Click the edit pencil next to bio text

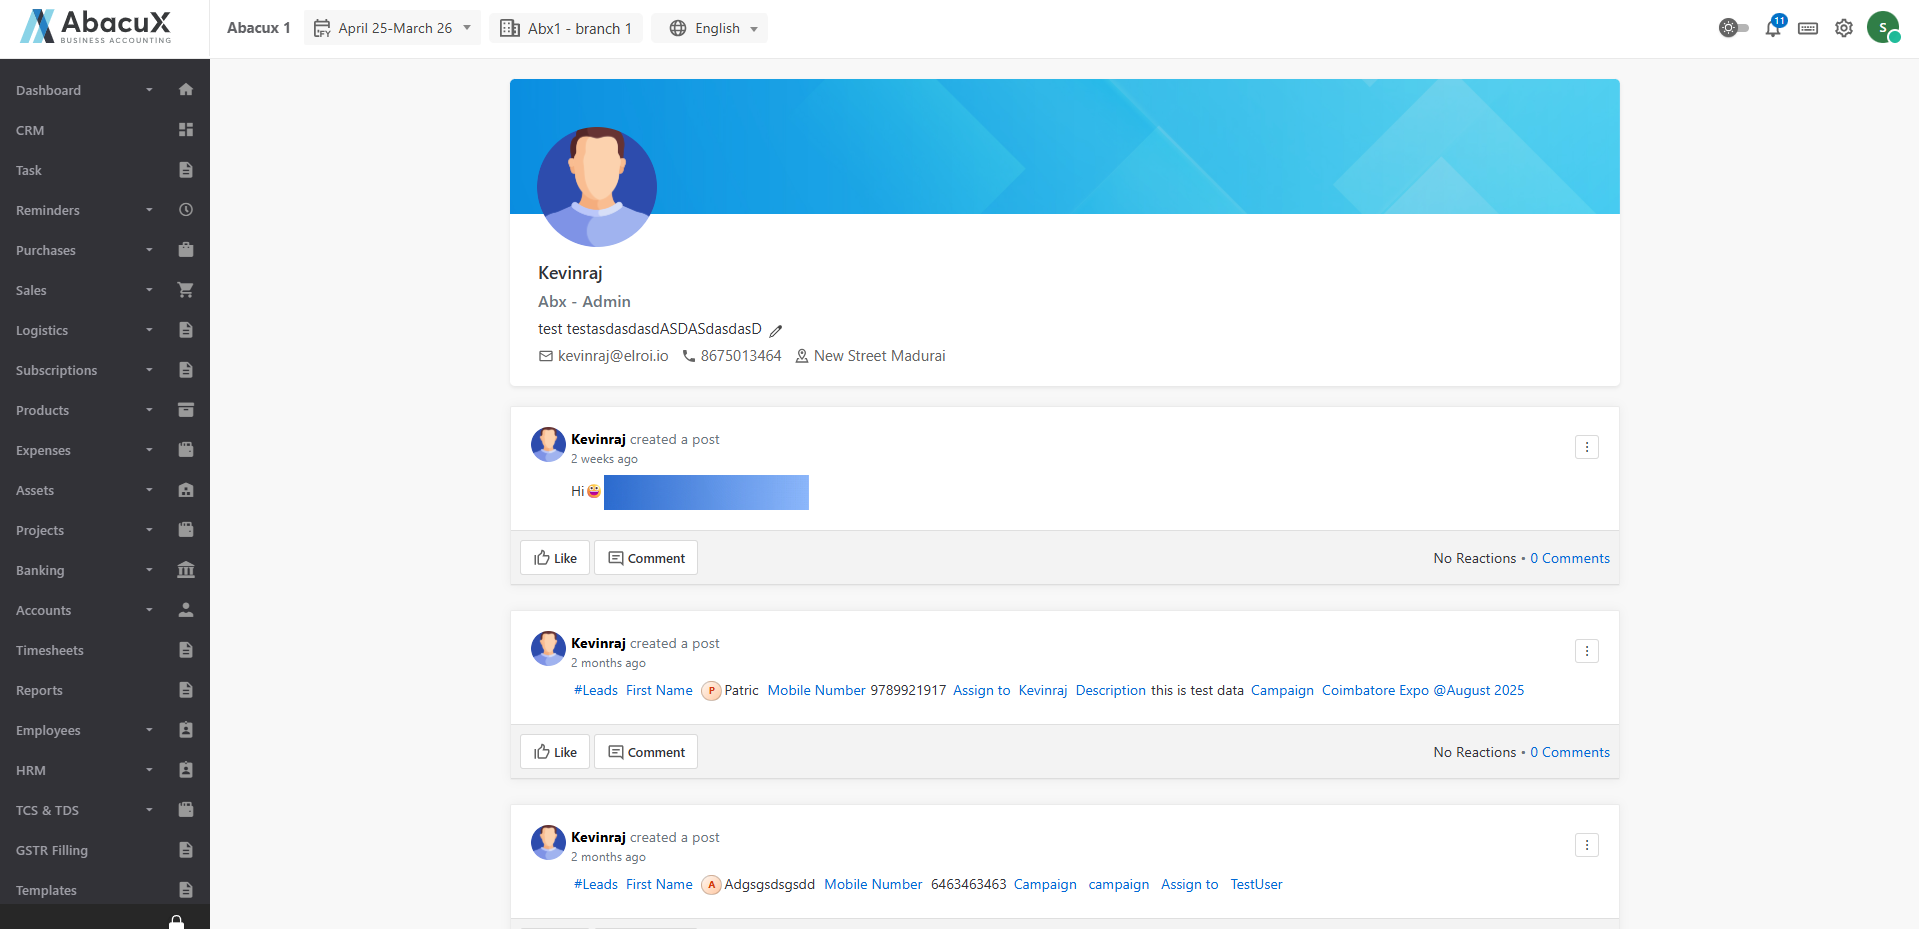pos(776,330)
